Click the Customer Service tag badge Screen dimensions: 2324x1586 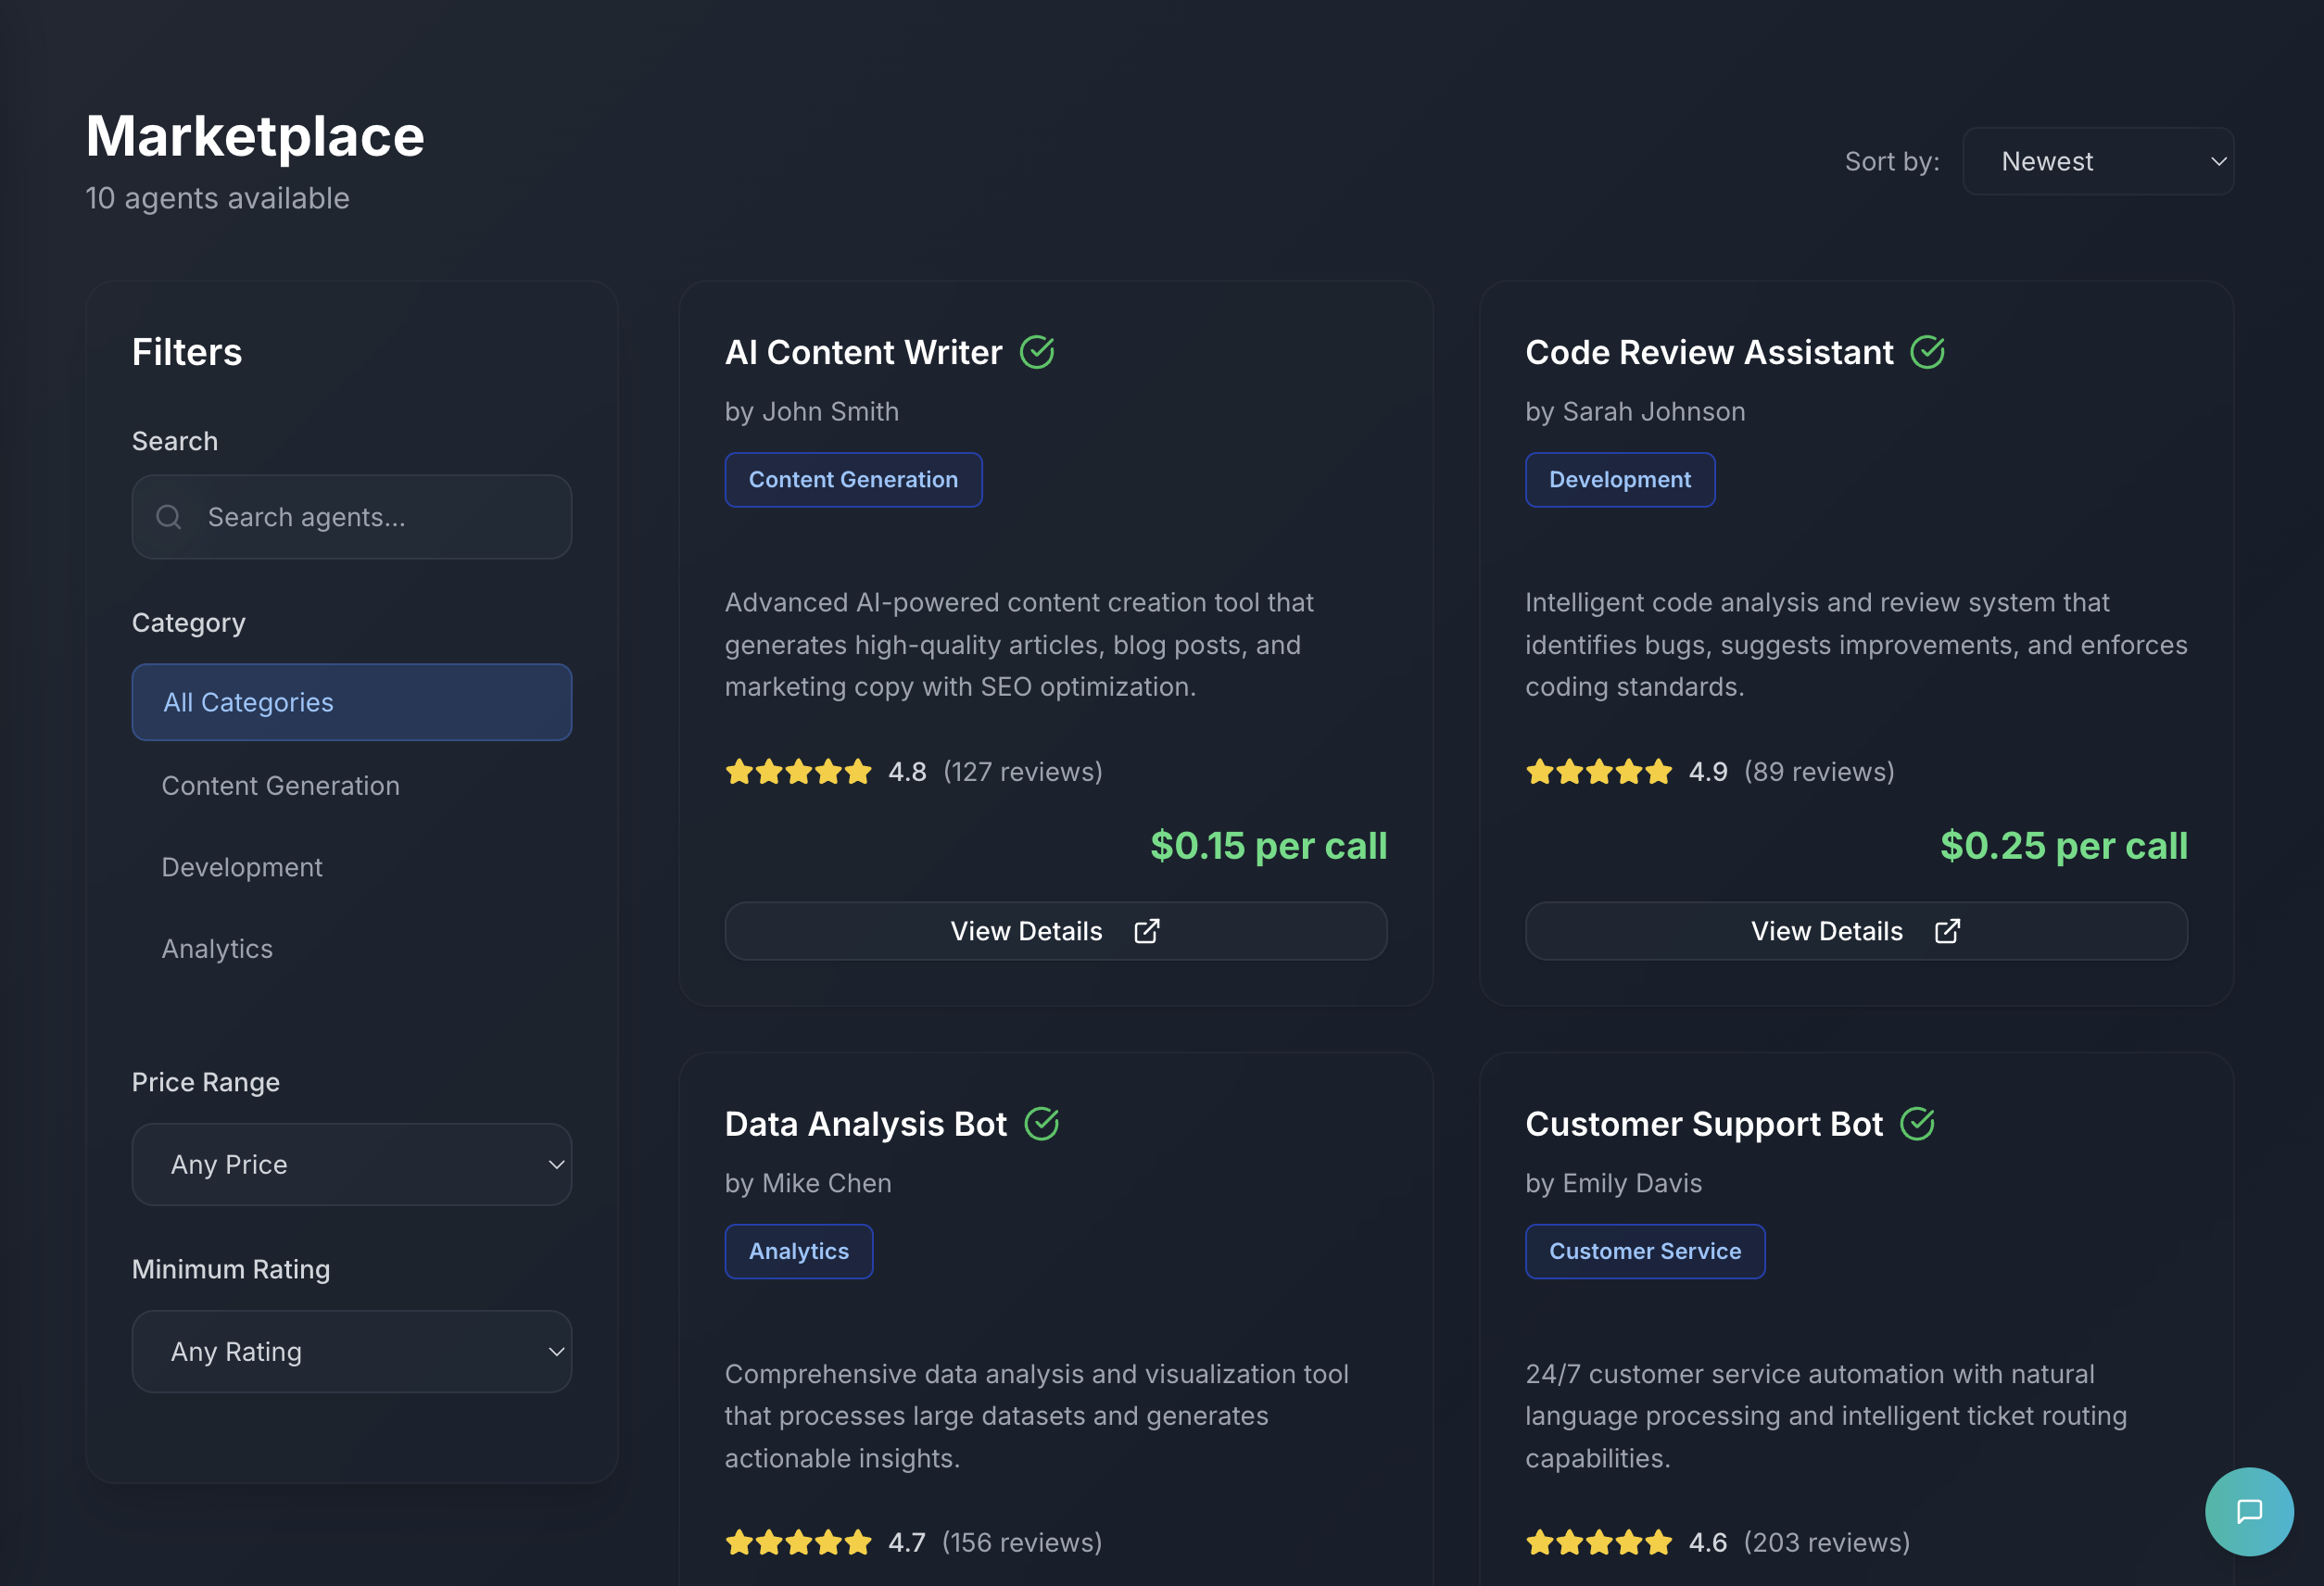(x=1645, y=1251)
